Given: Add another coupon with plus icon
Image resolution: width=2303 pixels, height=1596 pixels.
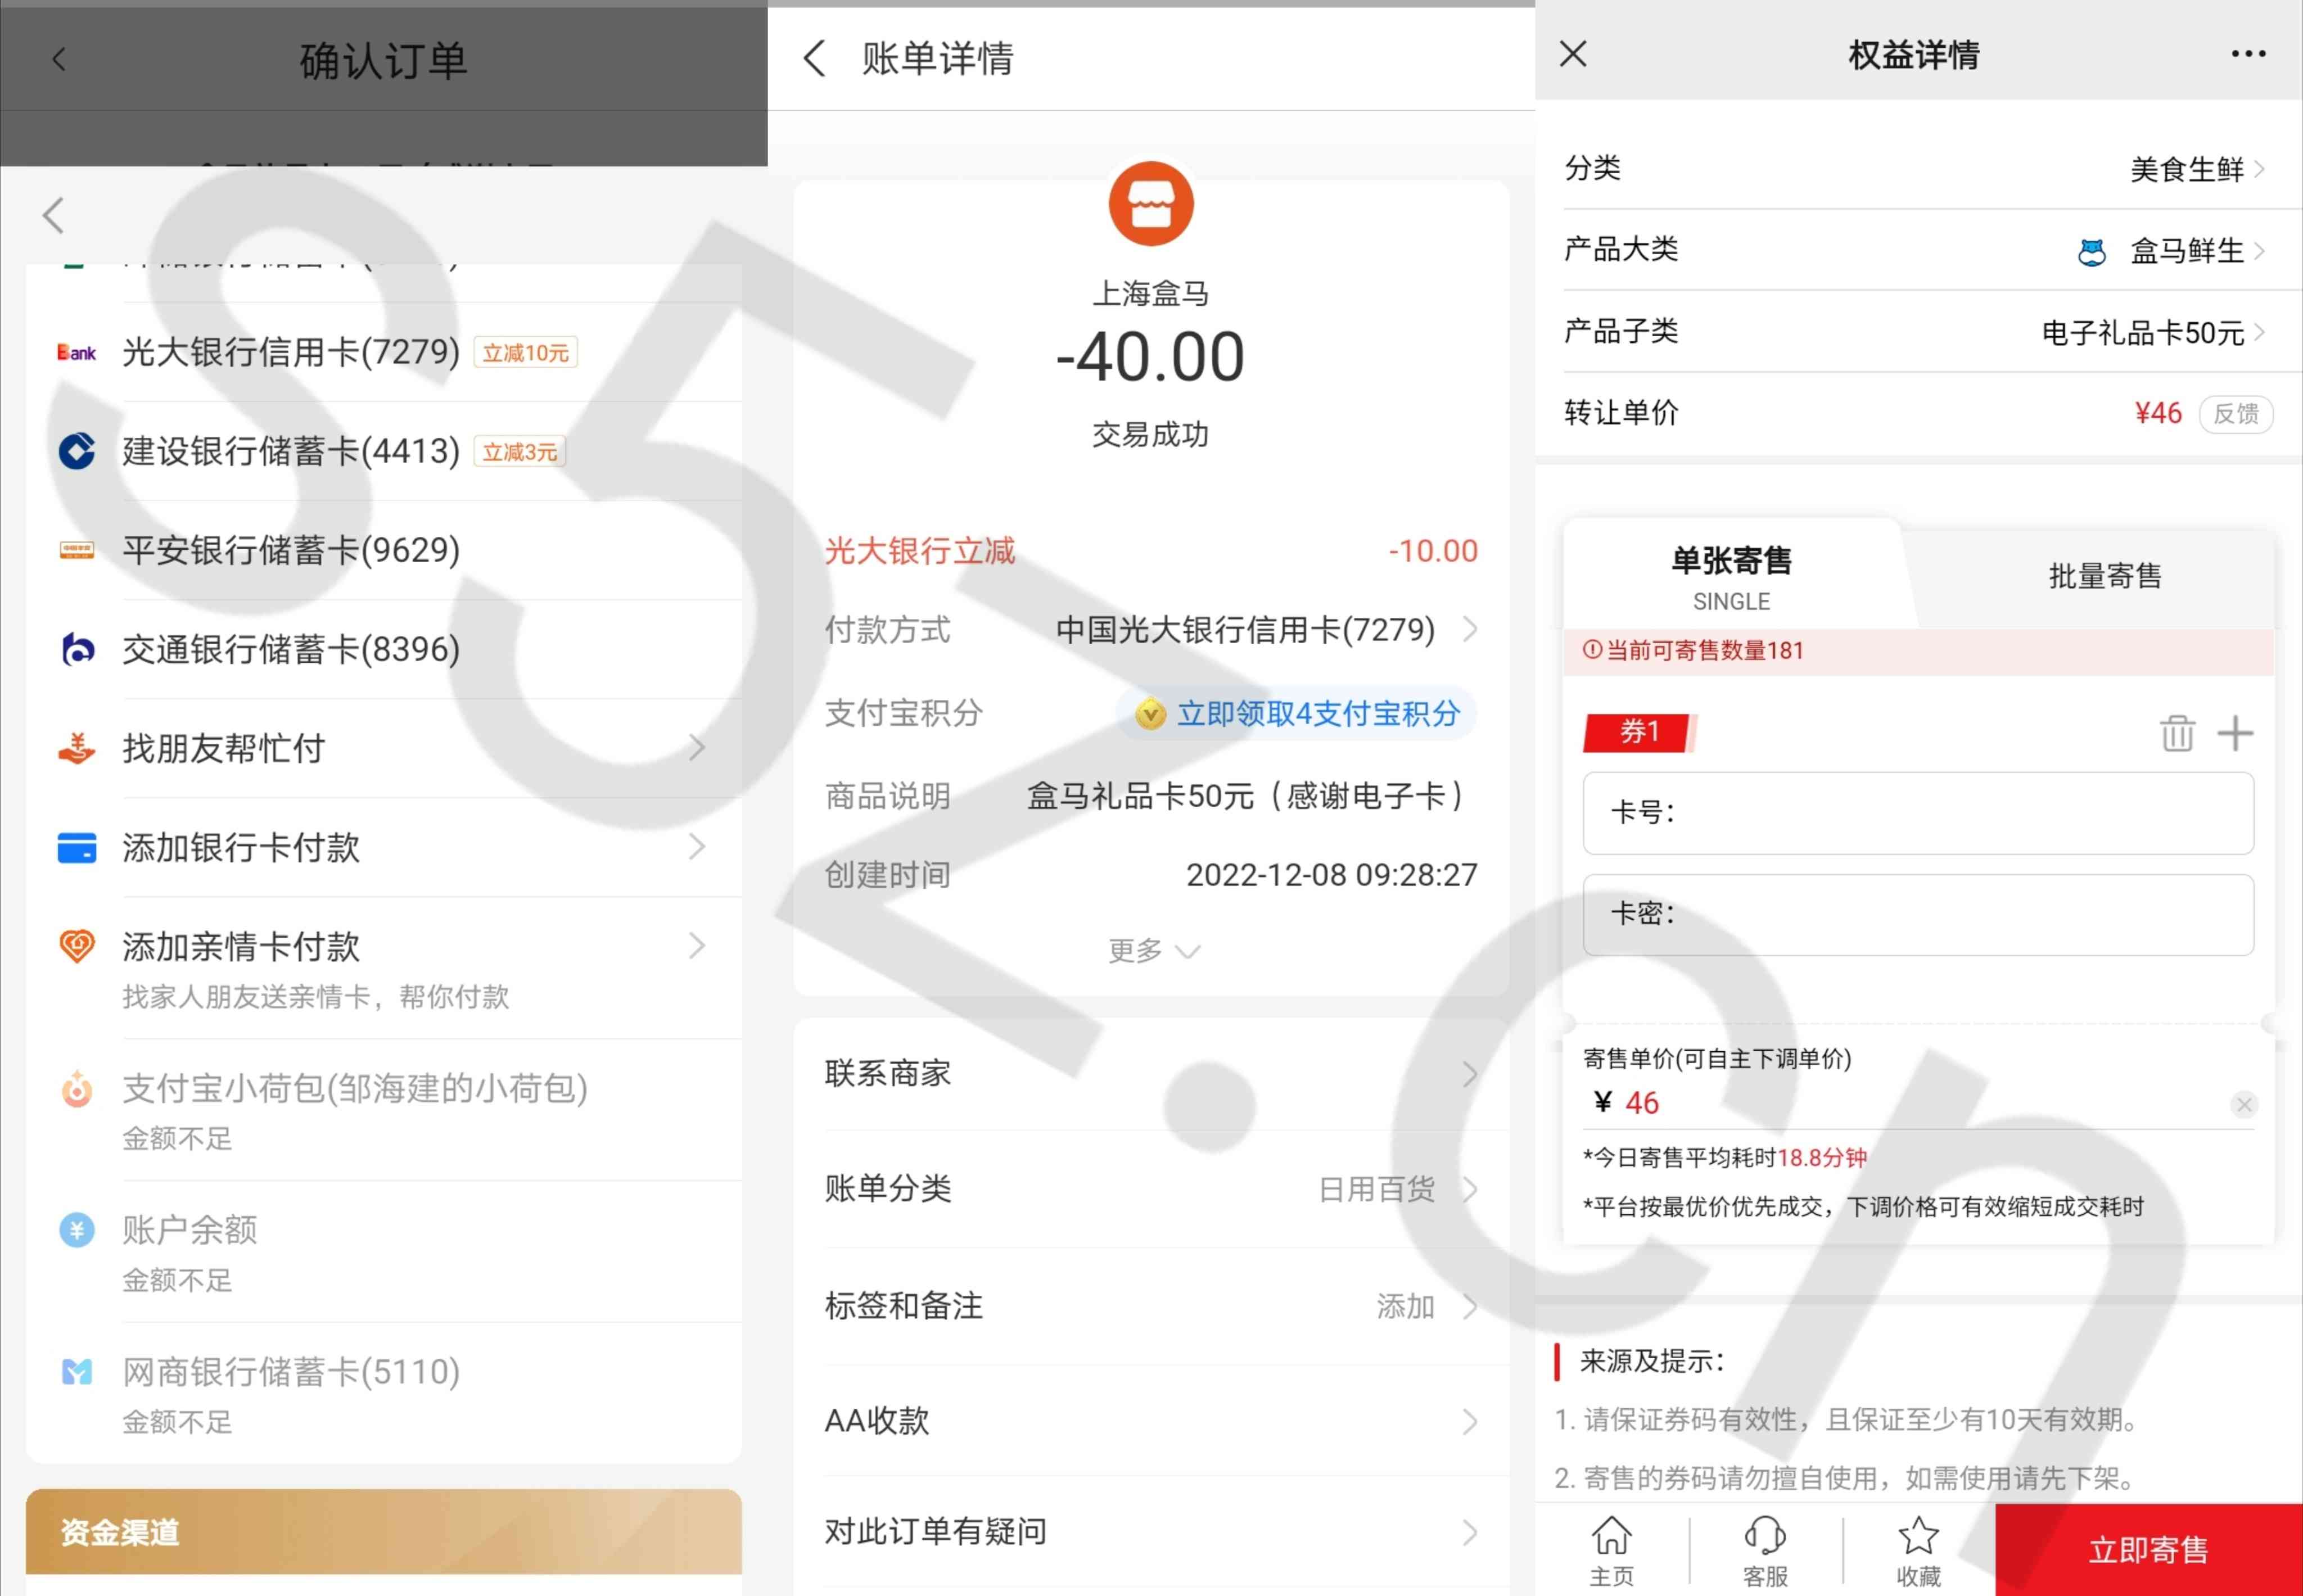Looking at the screenshot, I should (x=2235, y=733).
